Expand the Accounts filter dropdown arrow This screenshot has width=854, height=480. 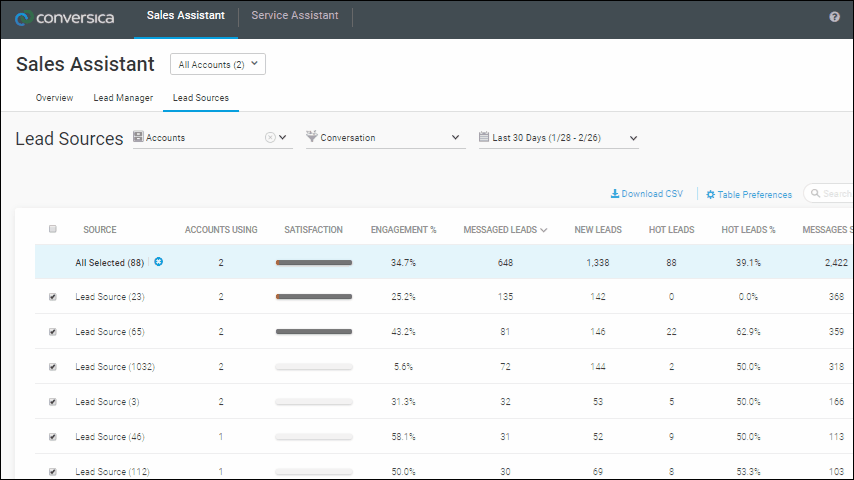(283, 137)
